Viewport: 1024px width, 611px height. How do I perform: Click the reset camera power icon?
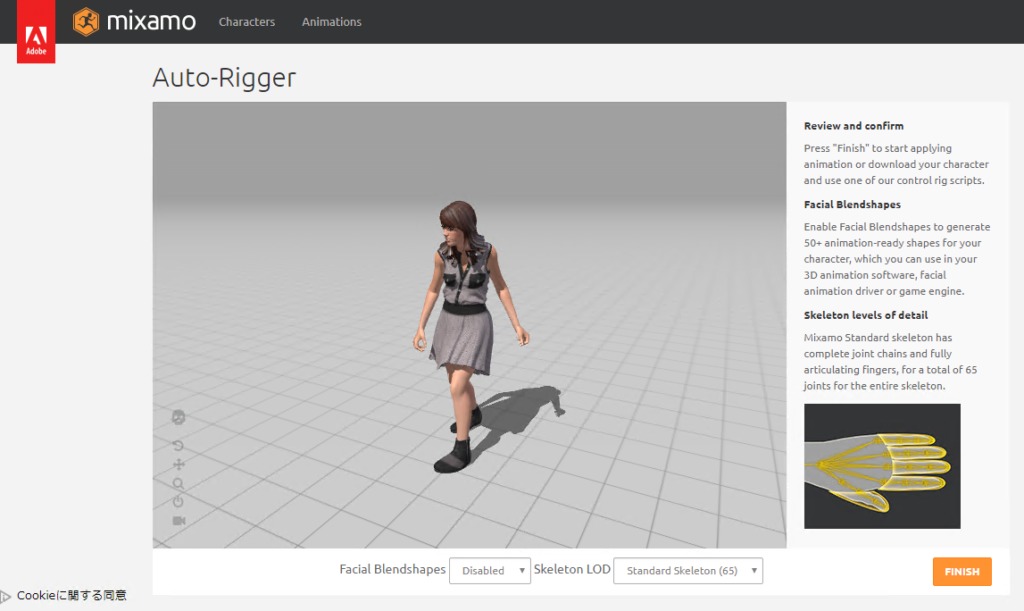178,501
